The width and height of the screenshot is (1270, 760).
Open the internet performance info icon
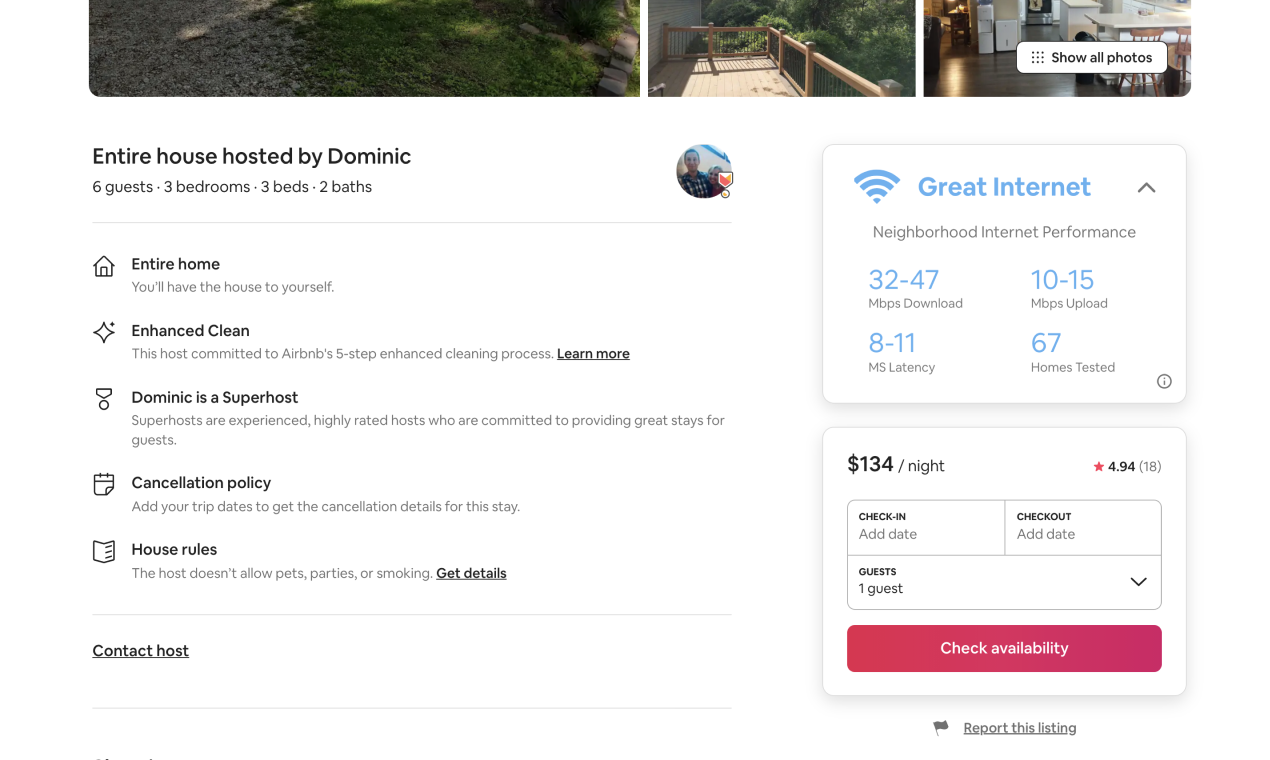1164,381
